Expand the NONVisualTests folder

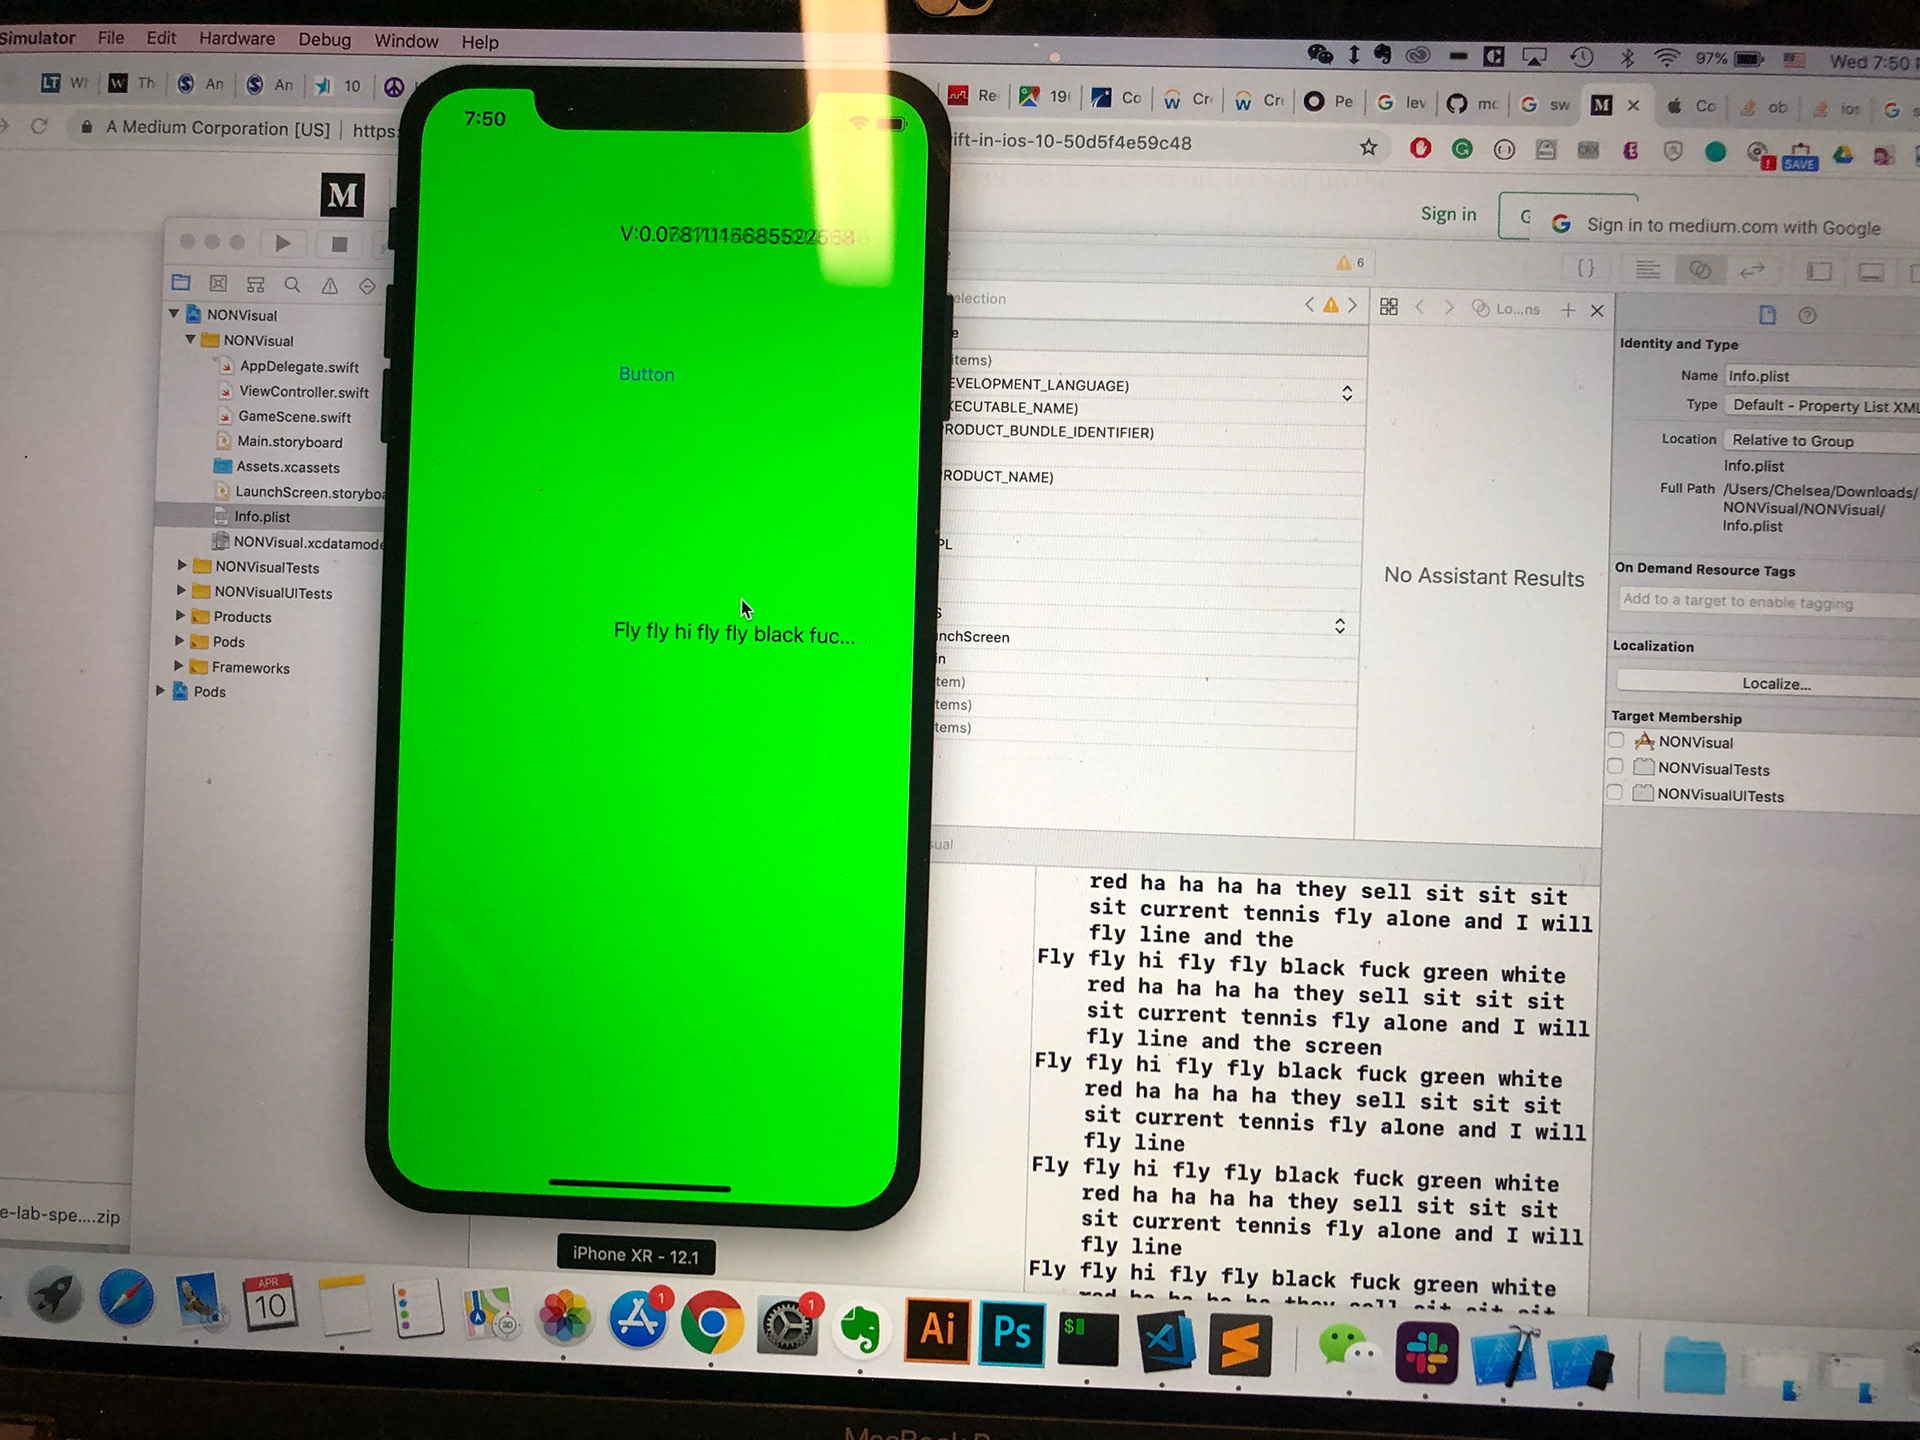[182, 565]
